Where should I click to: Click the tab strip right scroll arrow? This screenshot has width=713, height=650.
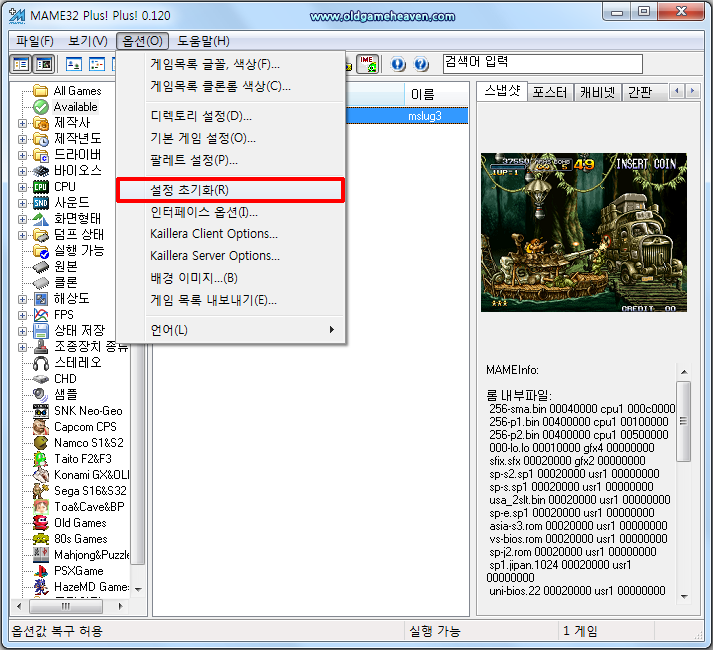point(693,91)
